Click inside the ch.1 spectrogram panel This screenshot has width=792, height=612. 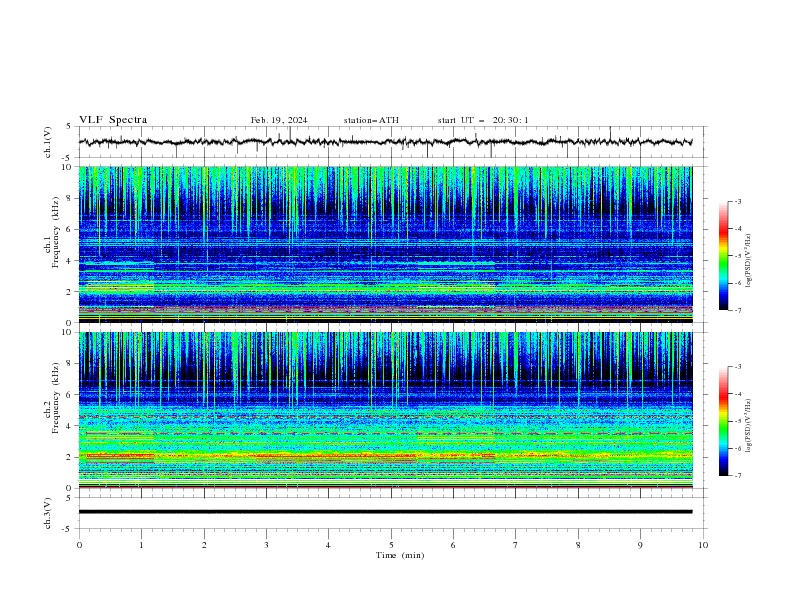(385, 244)
